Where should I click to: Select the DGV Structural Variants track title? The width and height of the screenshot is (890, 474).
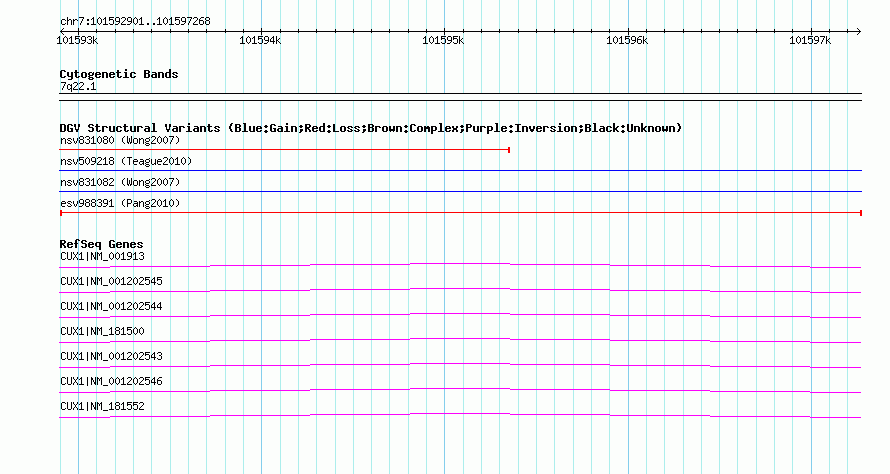pos(371,128)
